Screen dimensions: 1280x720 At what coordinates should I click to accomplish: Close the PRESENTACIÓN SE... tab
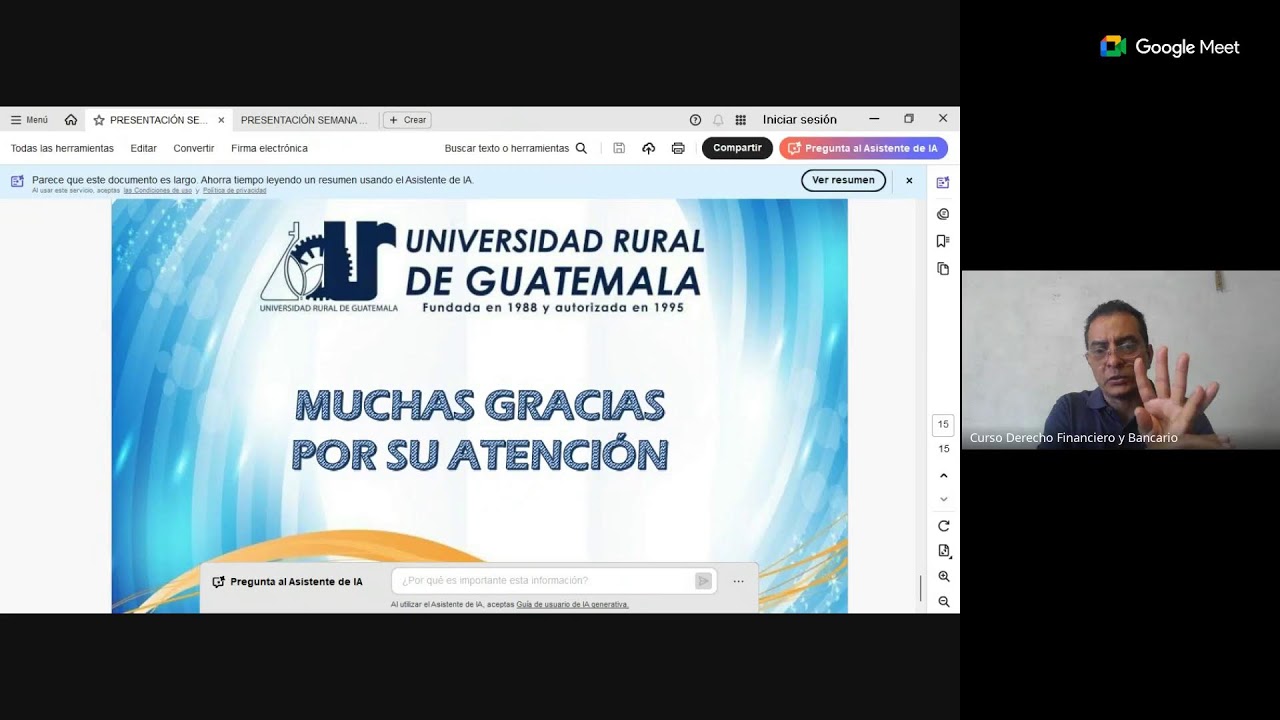(221, 120)
